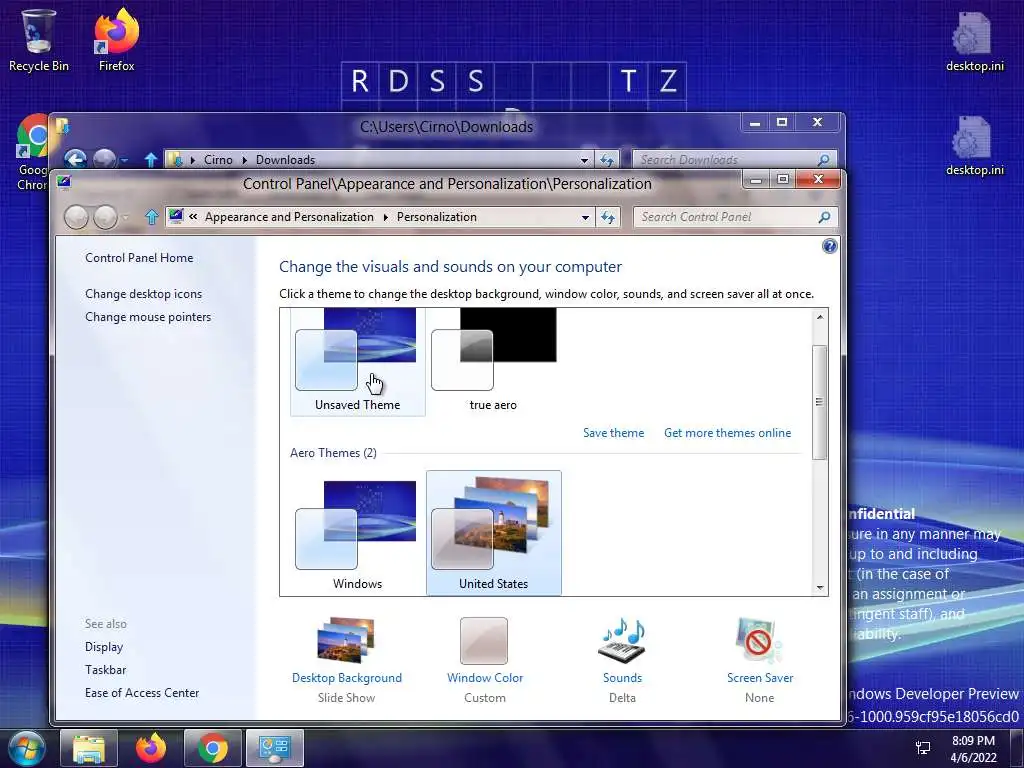Open Ease of Access Center
Viewport: 1024px width, 768px height.
click(x=142, y=693)
